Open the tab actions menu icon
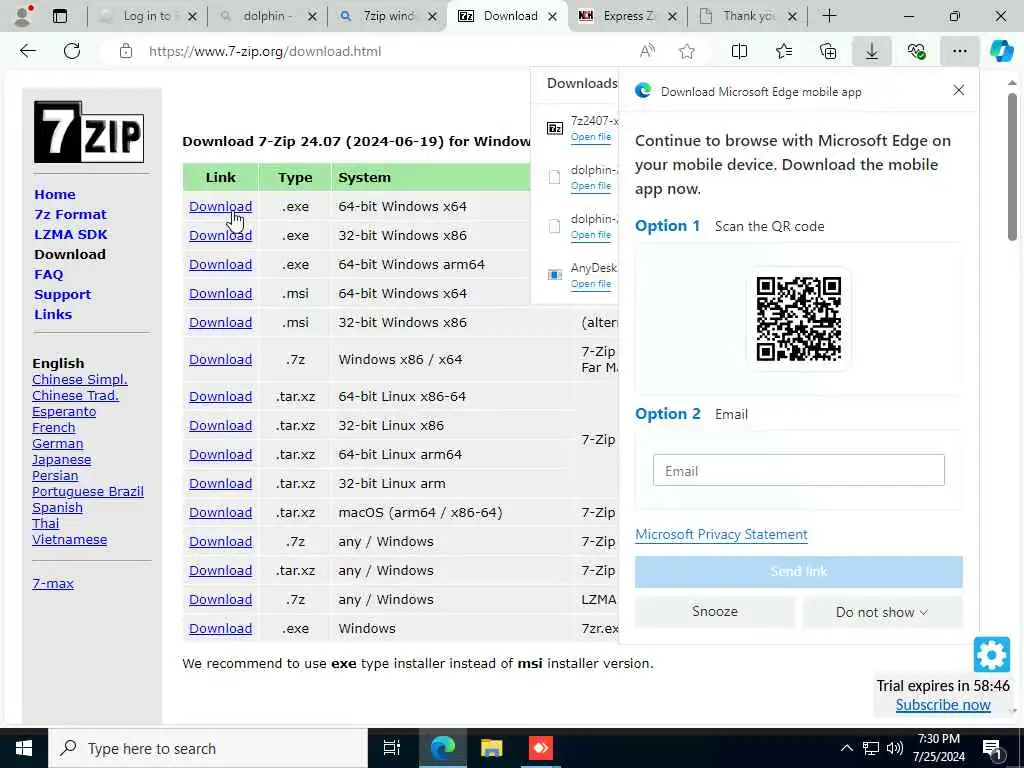 click(x=60, y=16)
